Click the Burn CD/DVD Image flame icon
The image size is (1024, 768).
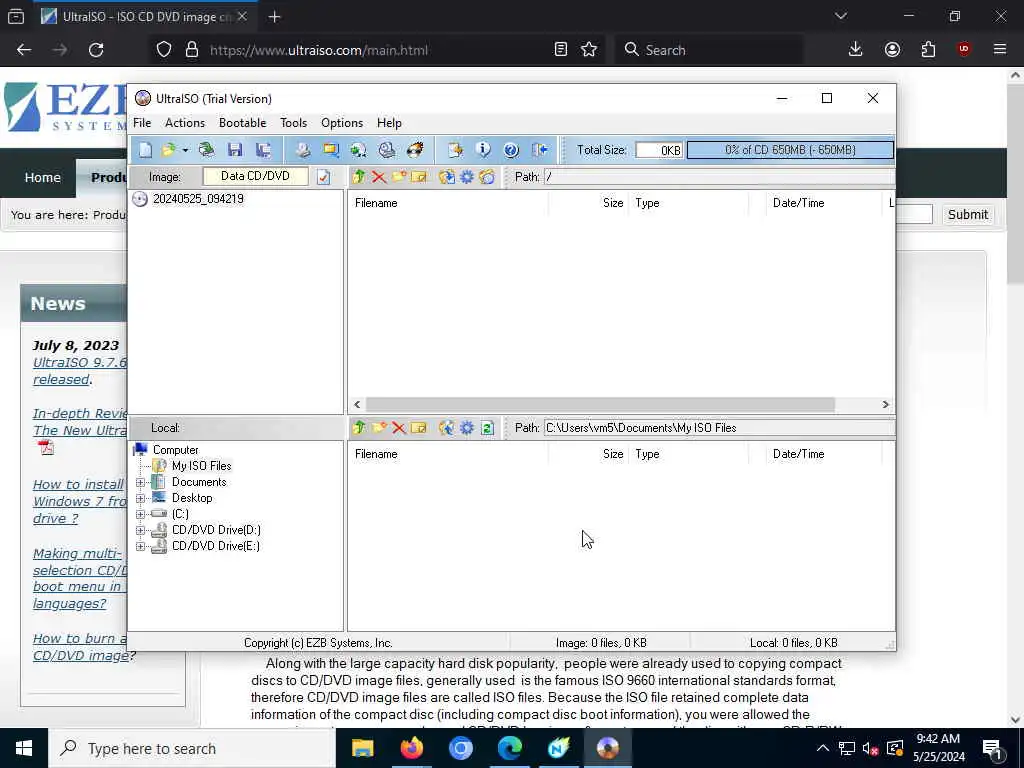(415, 150)
